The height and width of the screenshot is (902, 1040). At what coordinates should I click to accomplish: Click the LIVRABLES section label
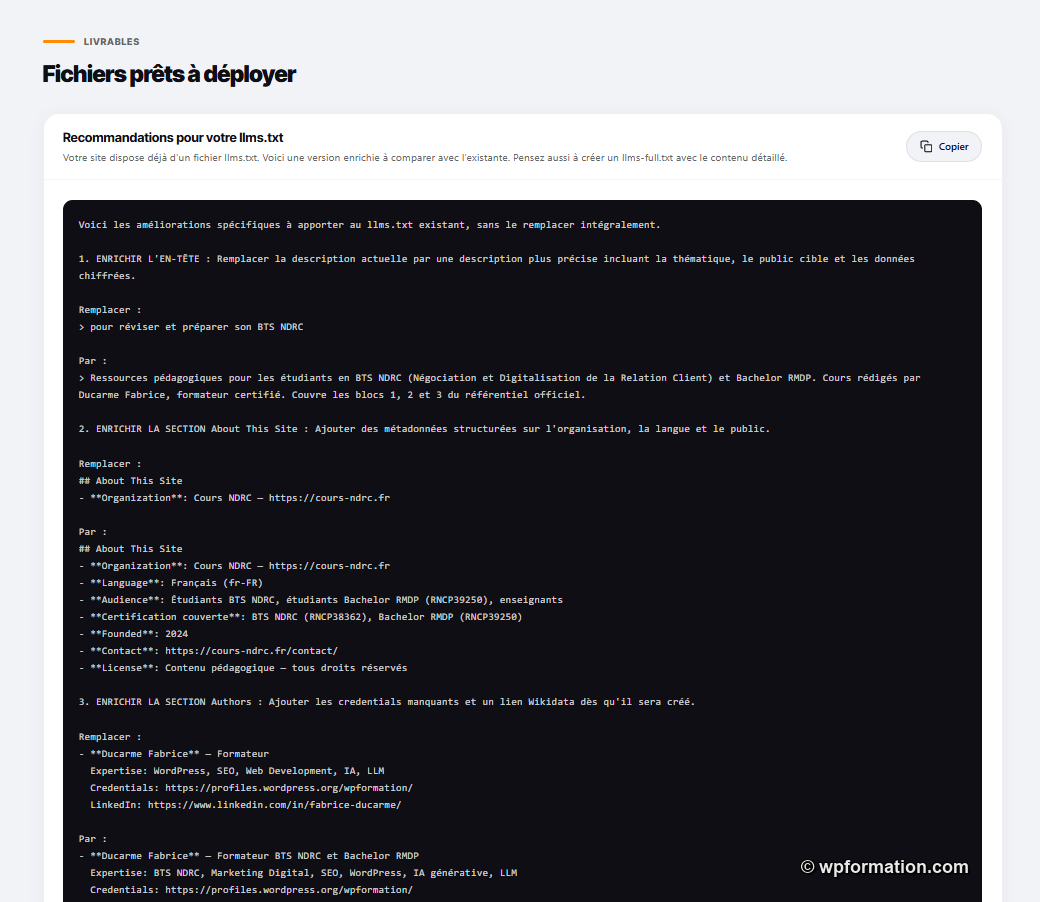[x=111, y=42]
